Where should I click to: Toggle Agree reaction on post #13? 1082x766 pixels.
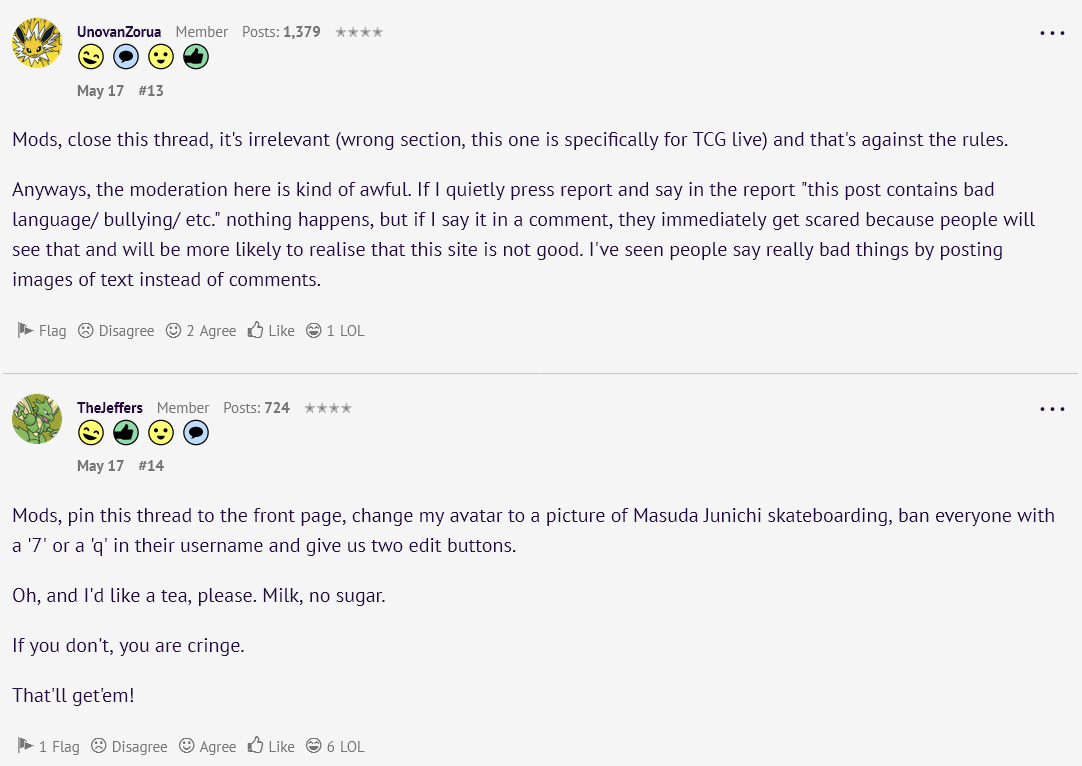tap(201, 331)
